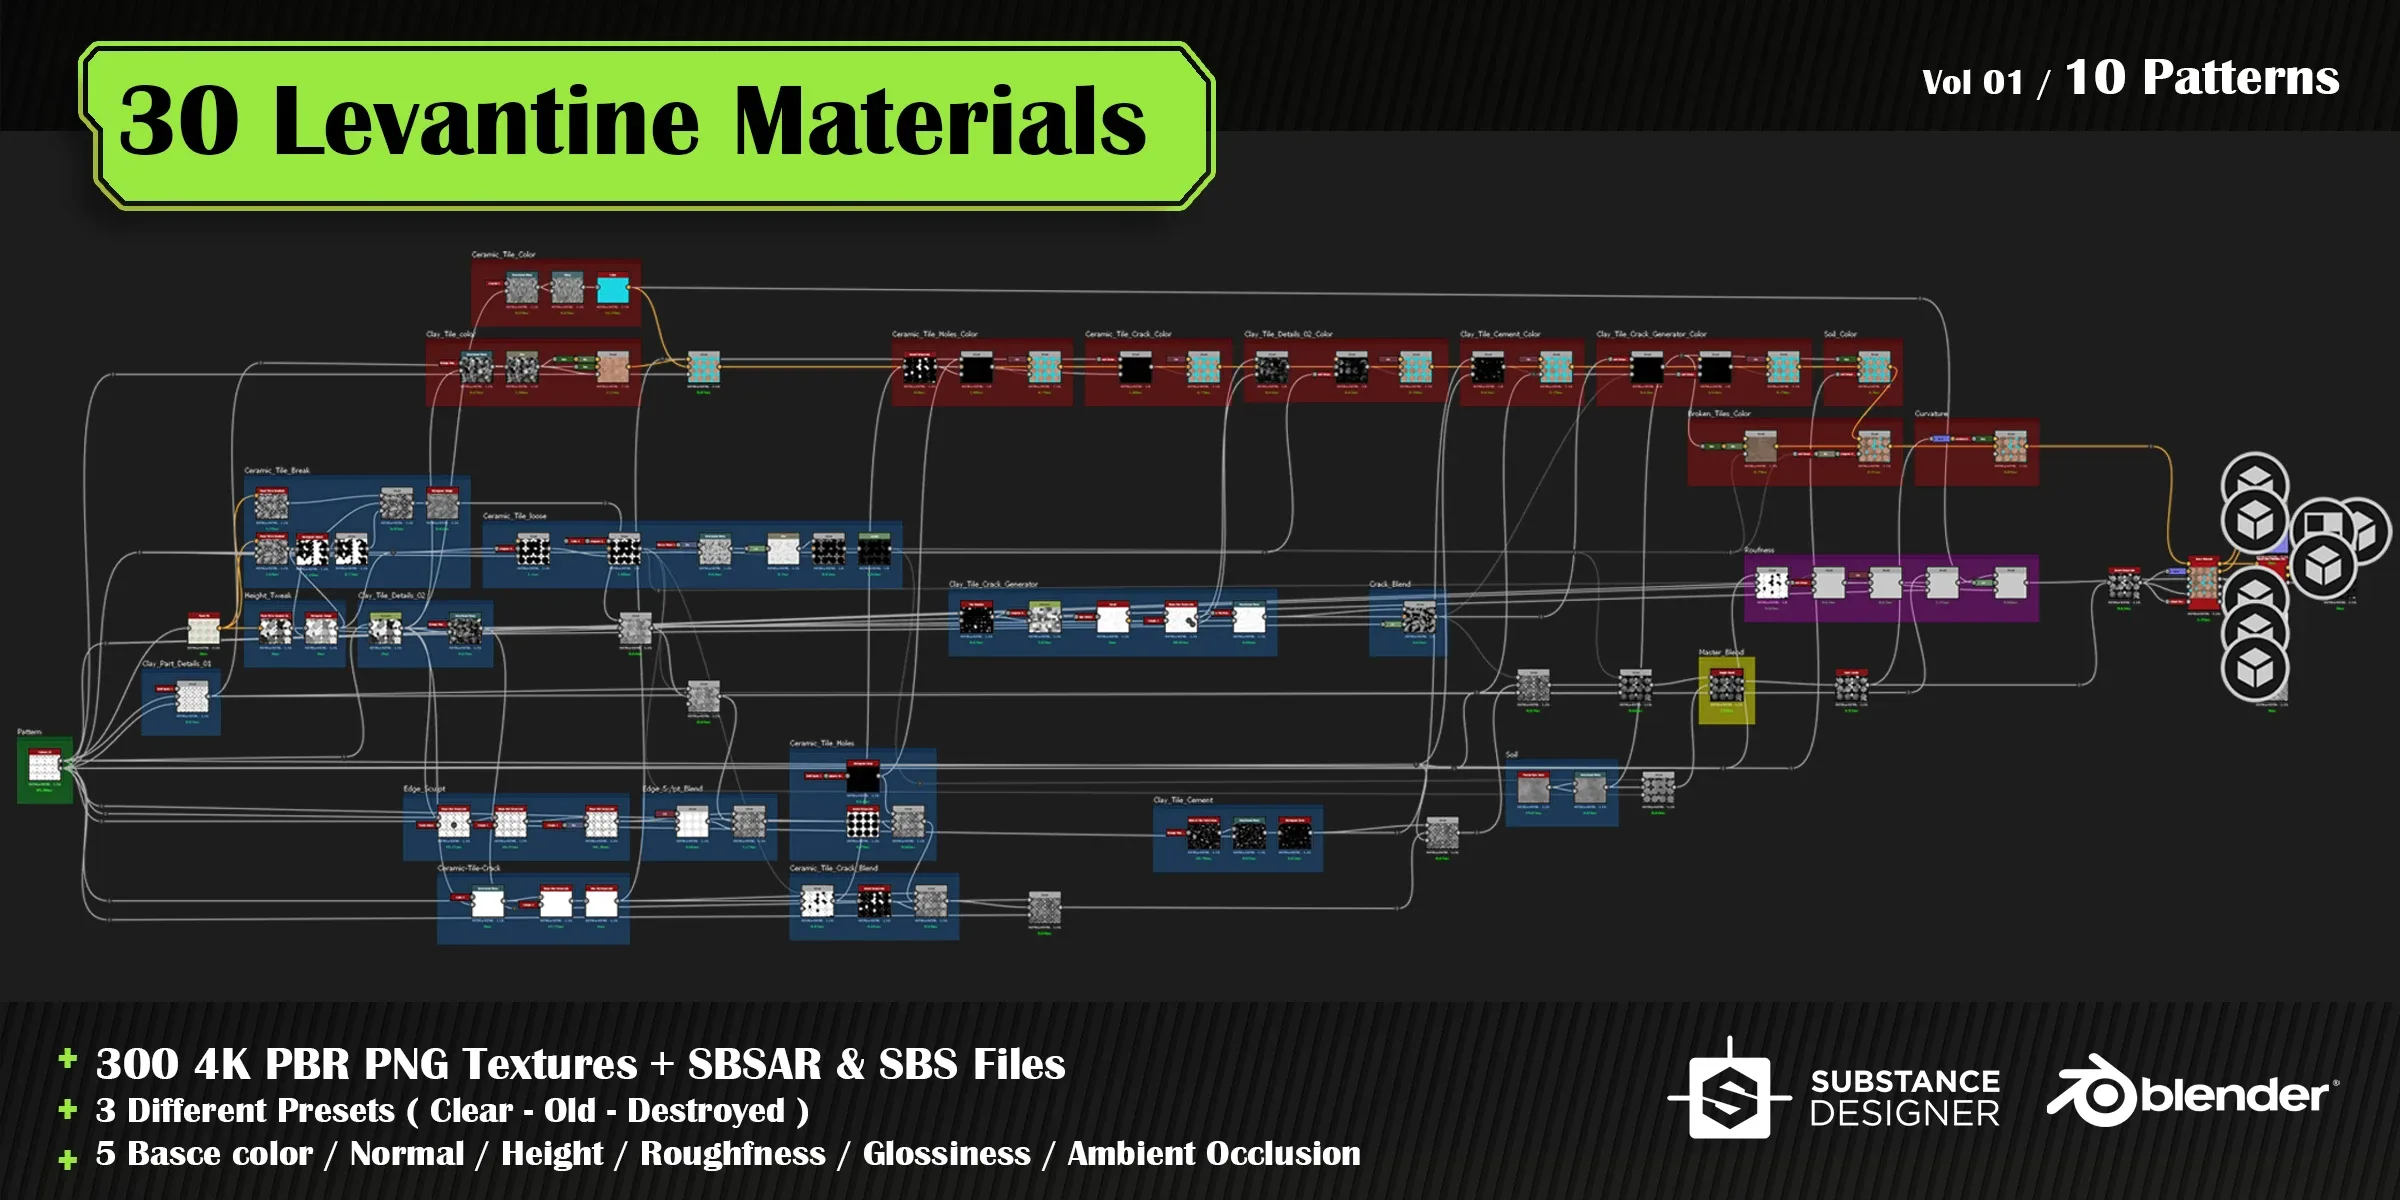Click the 'Clay_Tile_Crack_Generator_Color' frame label
The height and width of the screenshot is (1200, 2400).
click(1651, 334)
